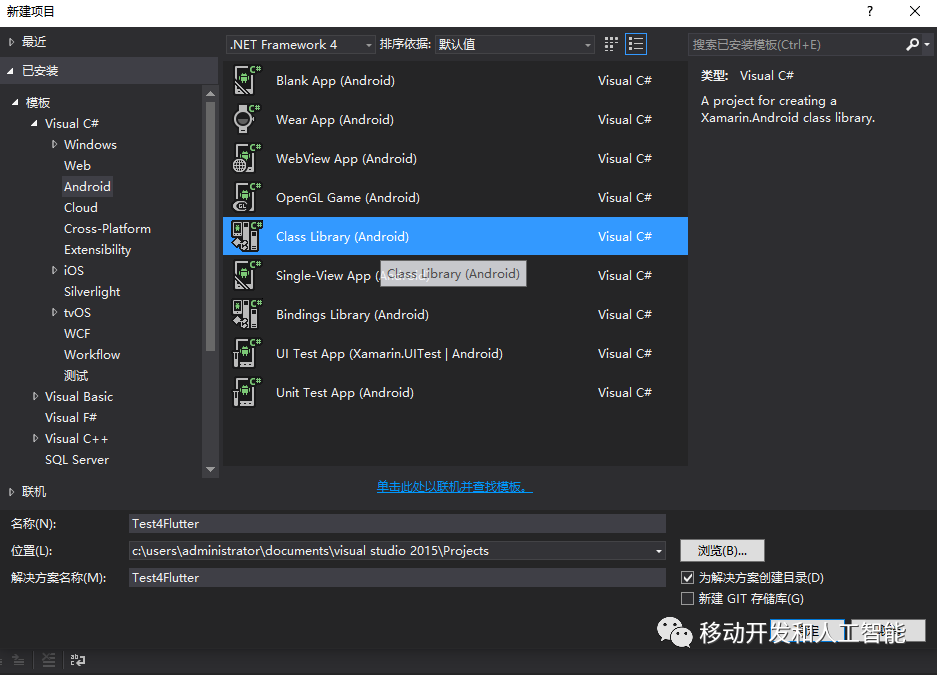Click the template tree vertical scrollbar thumb
Image resolution: width=937 pixels, height=675 pixels.
[210, 226]
